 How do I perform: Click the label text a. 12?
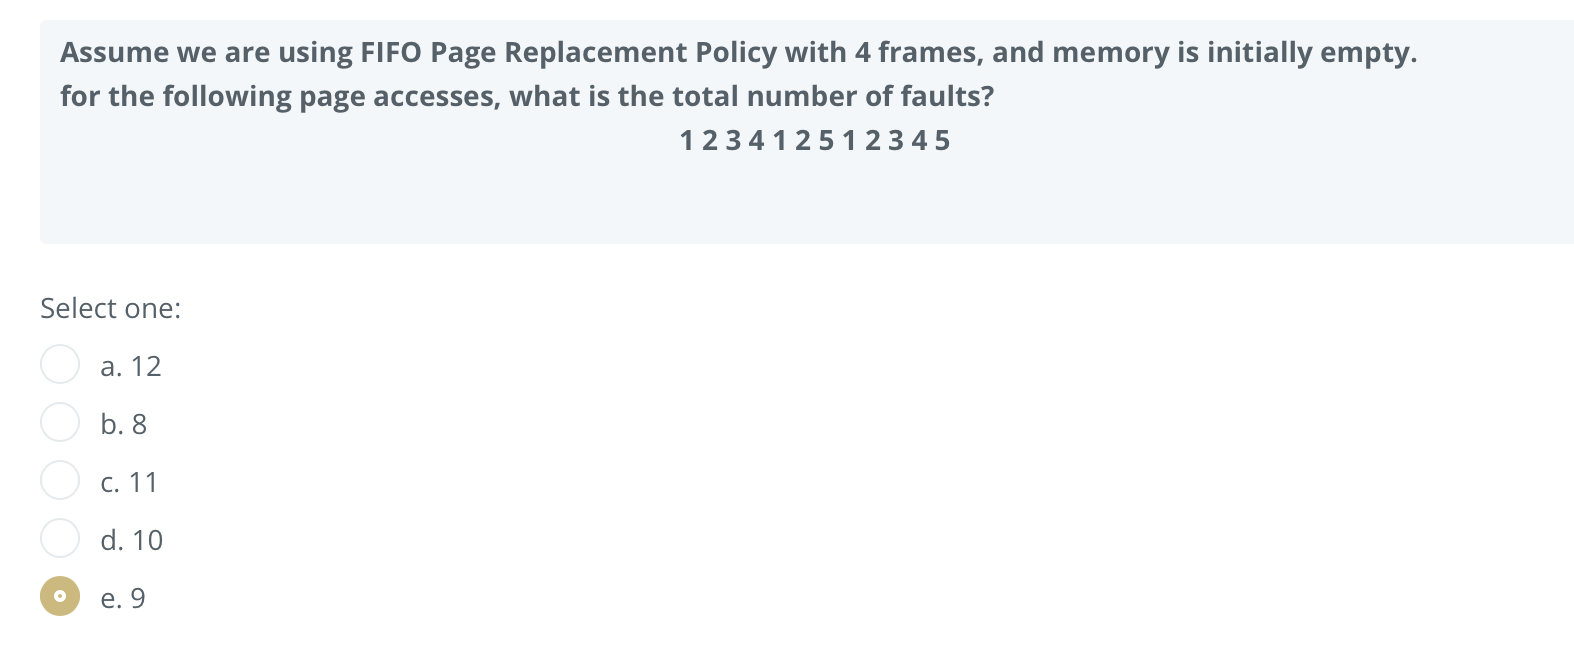(x=130, y=366)
